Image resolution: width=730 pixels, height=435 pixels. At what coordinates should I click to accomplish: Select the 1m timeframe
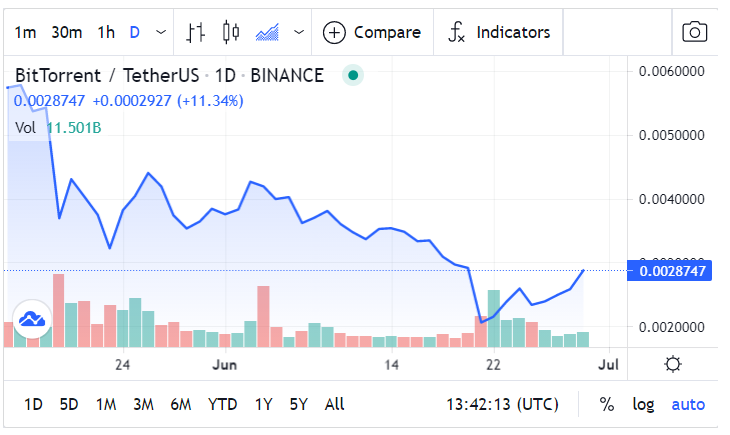pos(25,33)
